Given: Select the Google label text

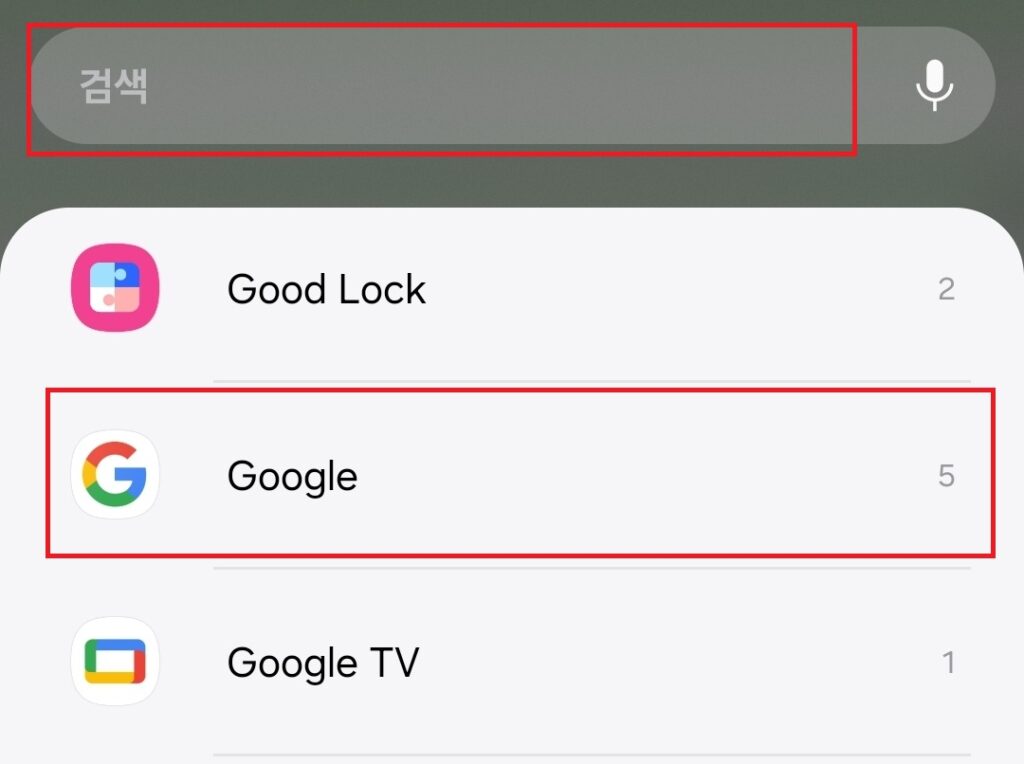Looking at the screenshot, I should click(x=293, y=477).
